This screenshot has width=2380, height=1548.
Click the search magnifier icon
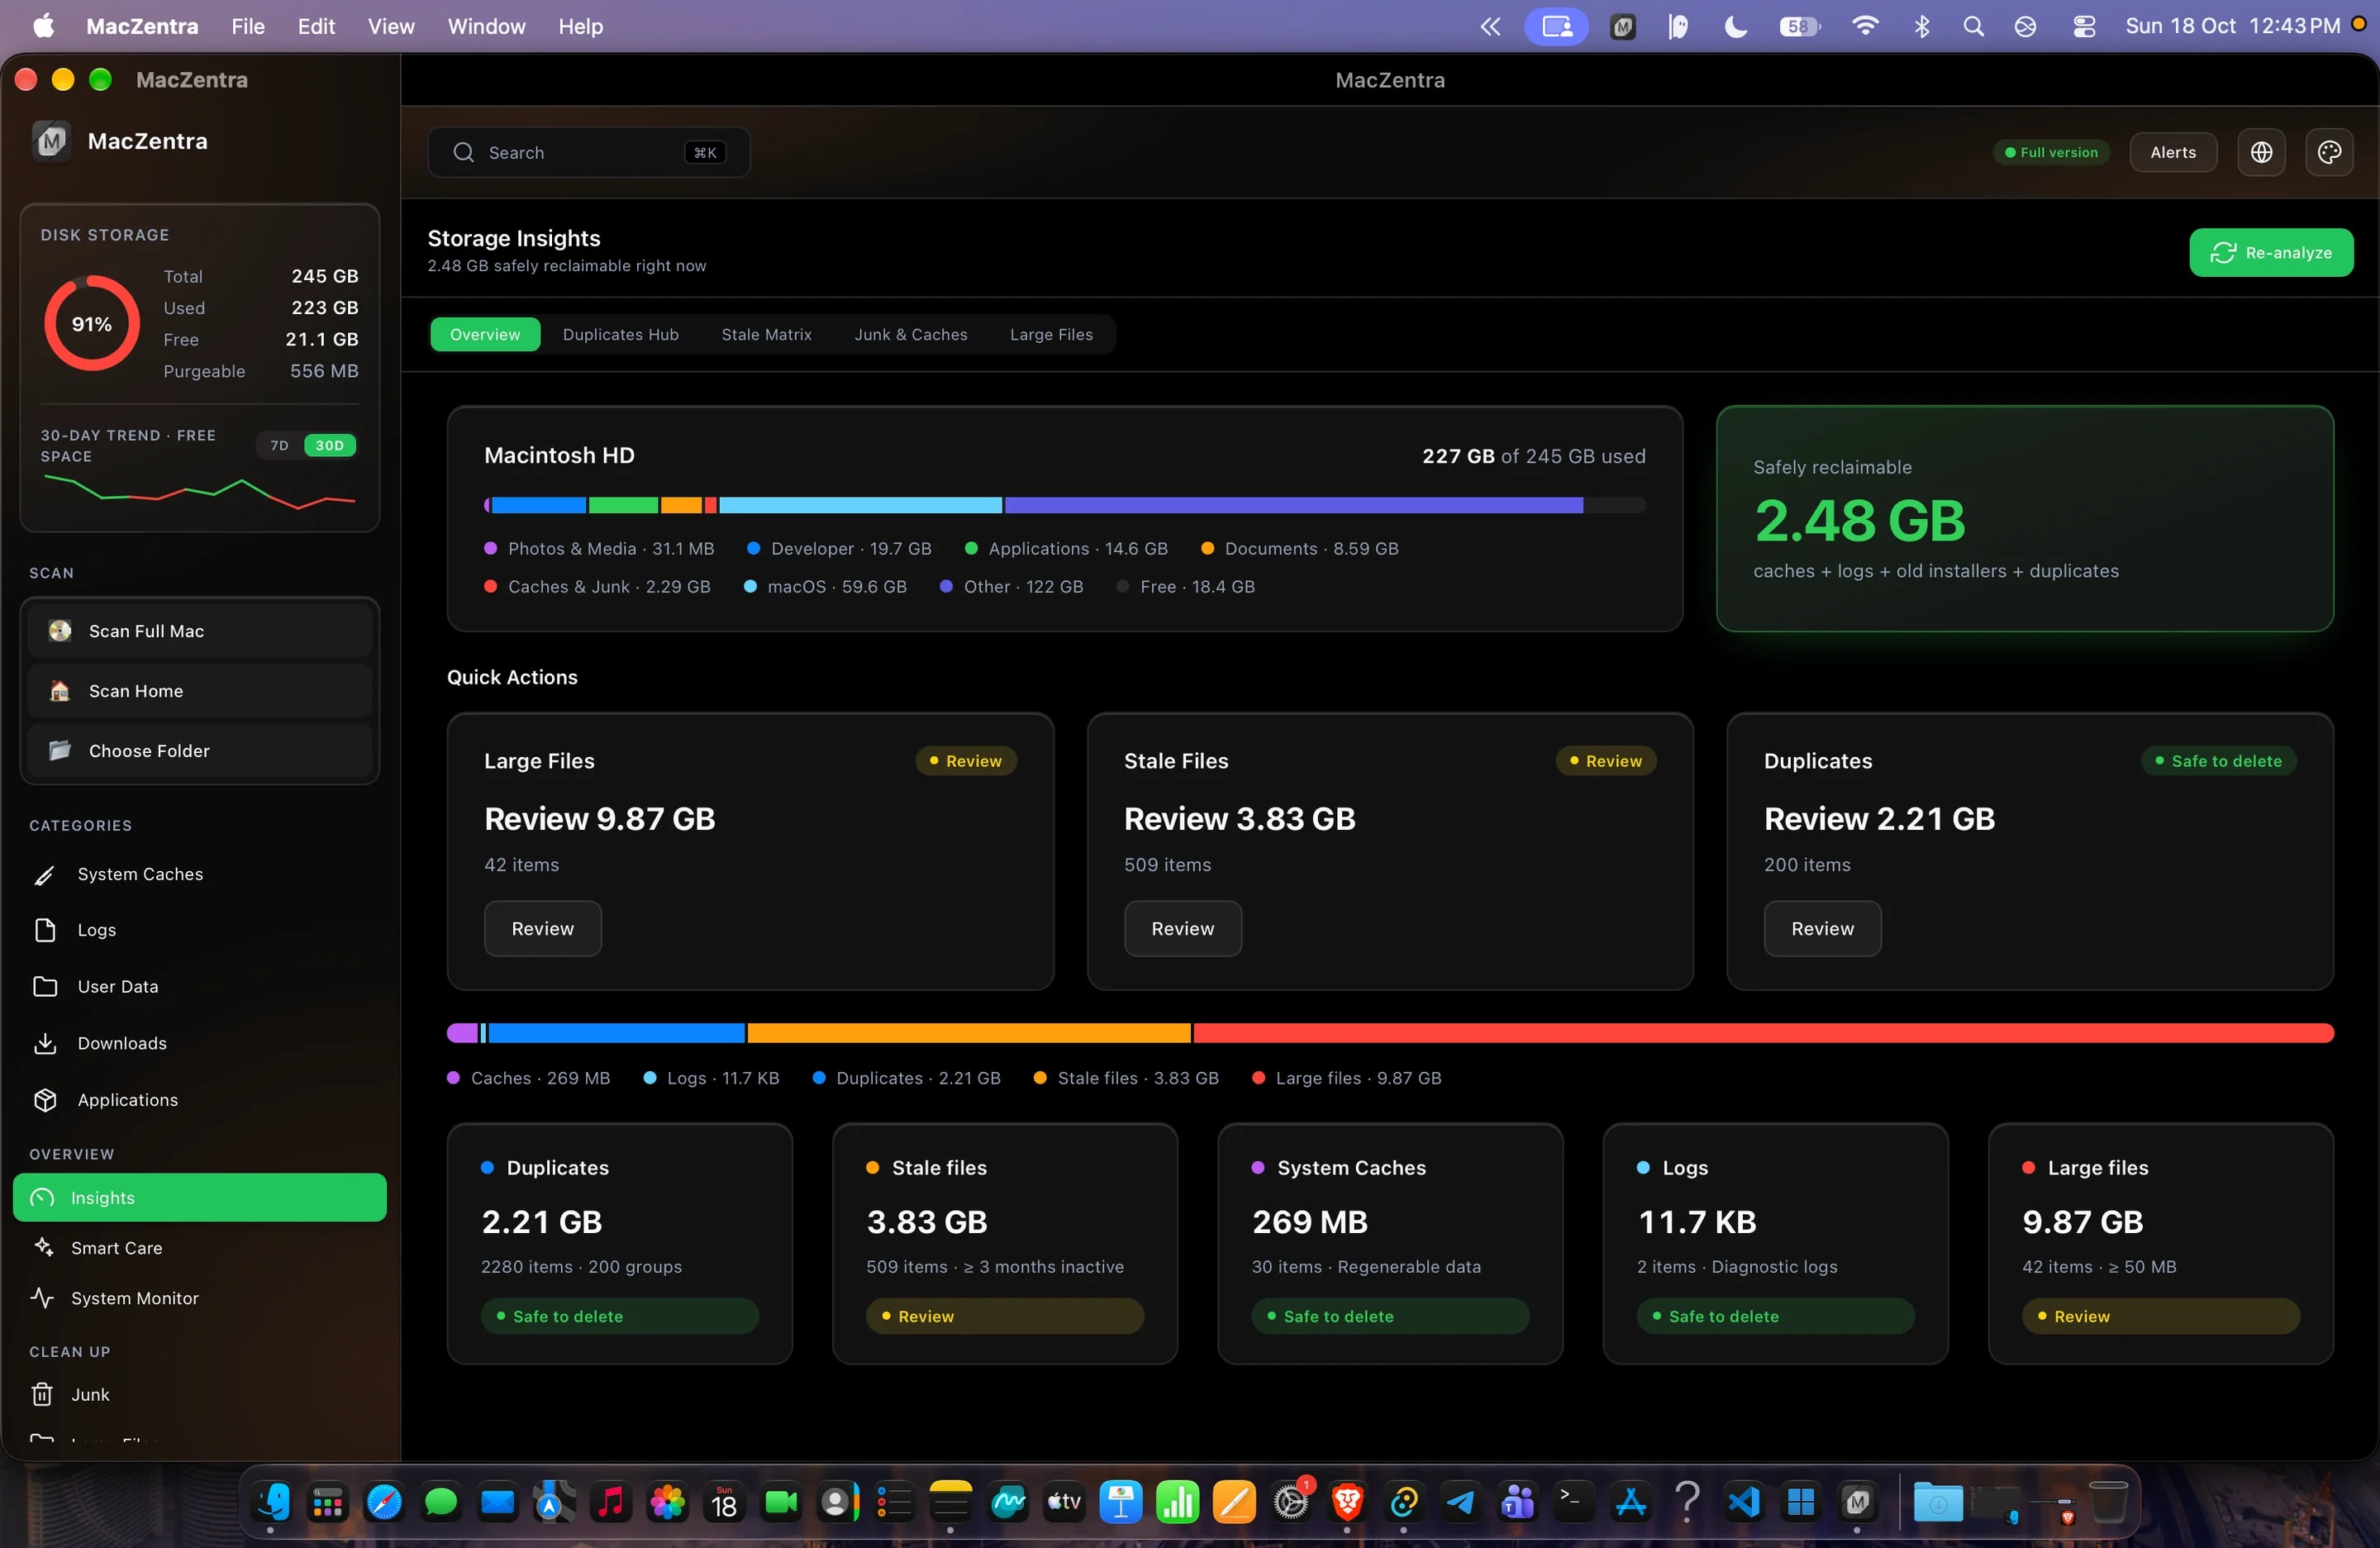[463, 152]
